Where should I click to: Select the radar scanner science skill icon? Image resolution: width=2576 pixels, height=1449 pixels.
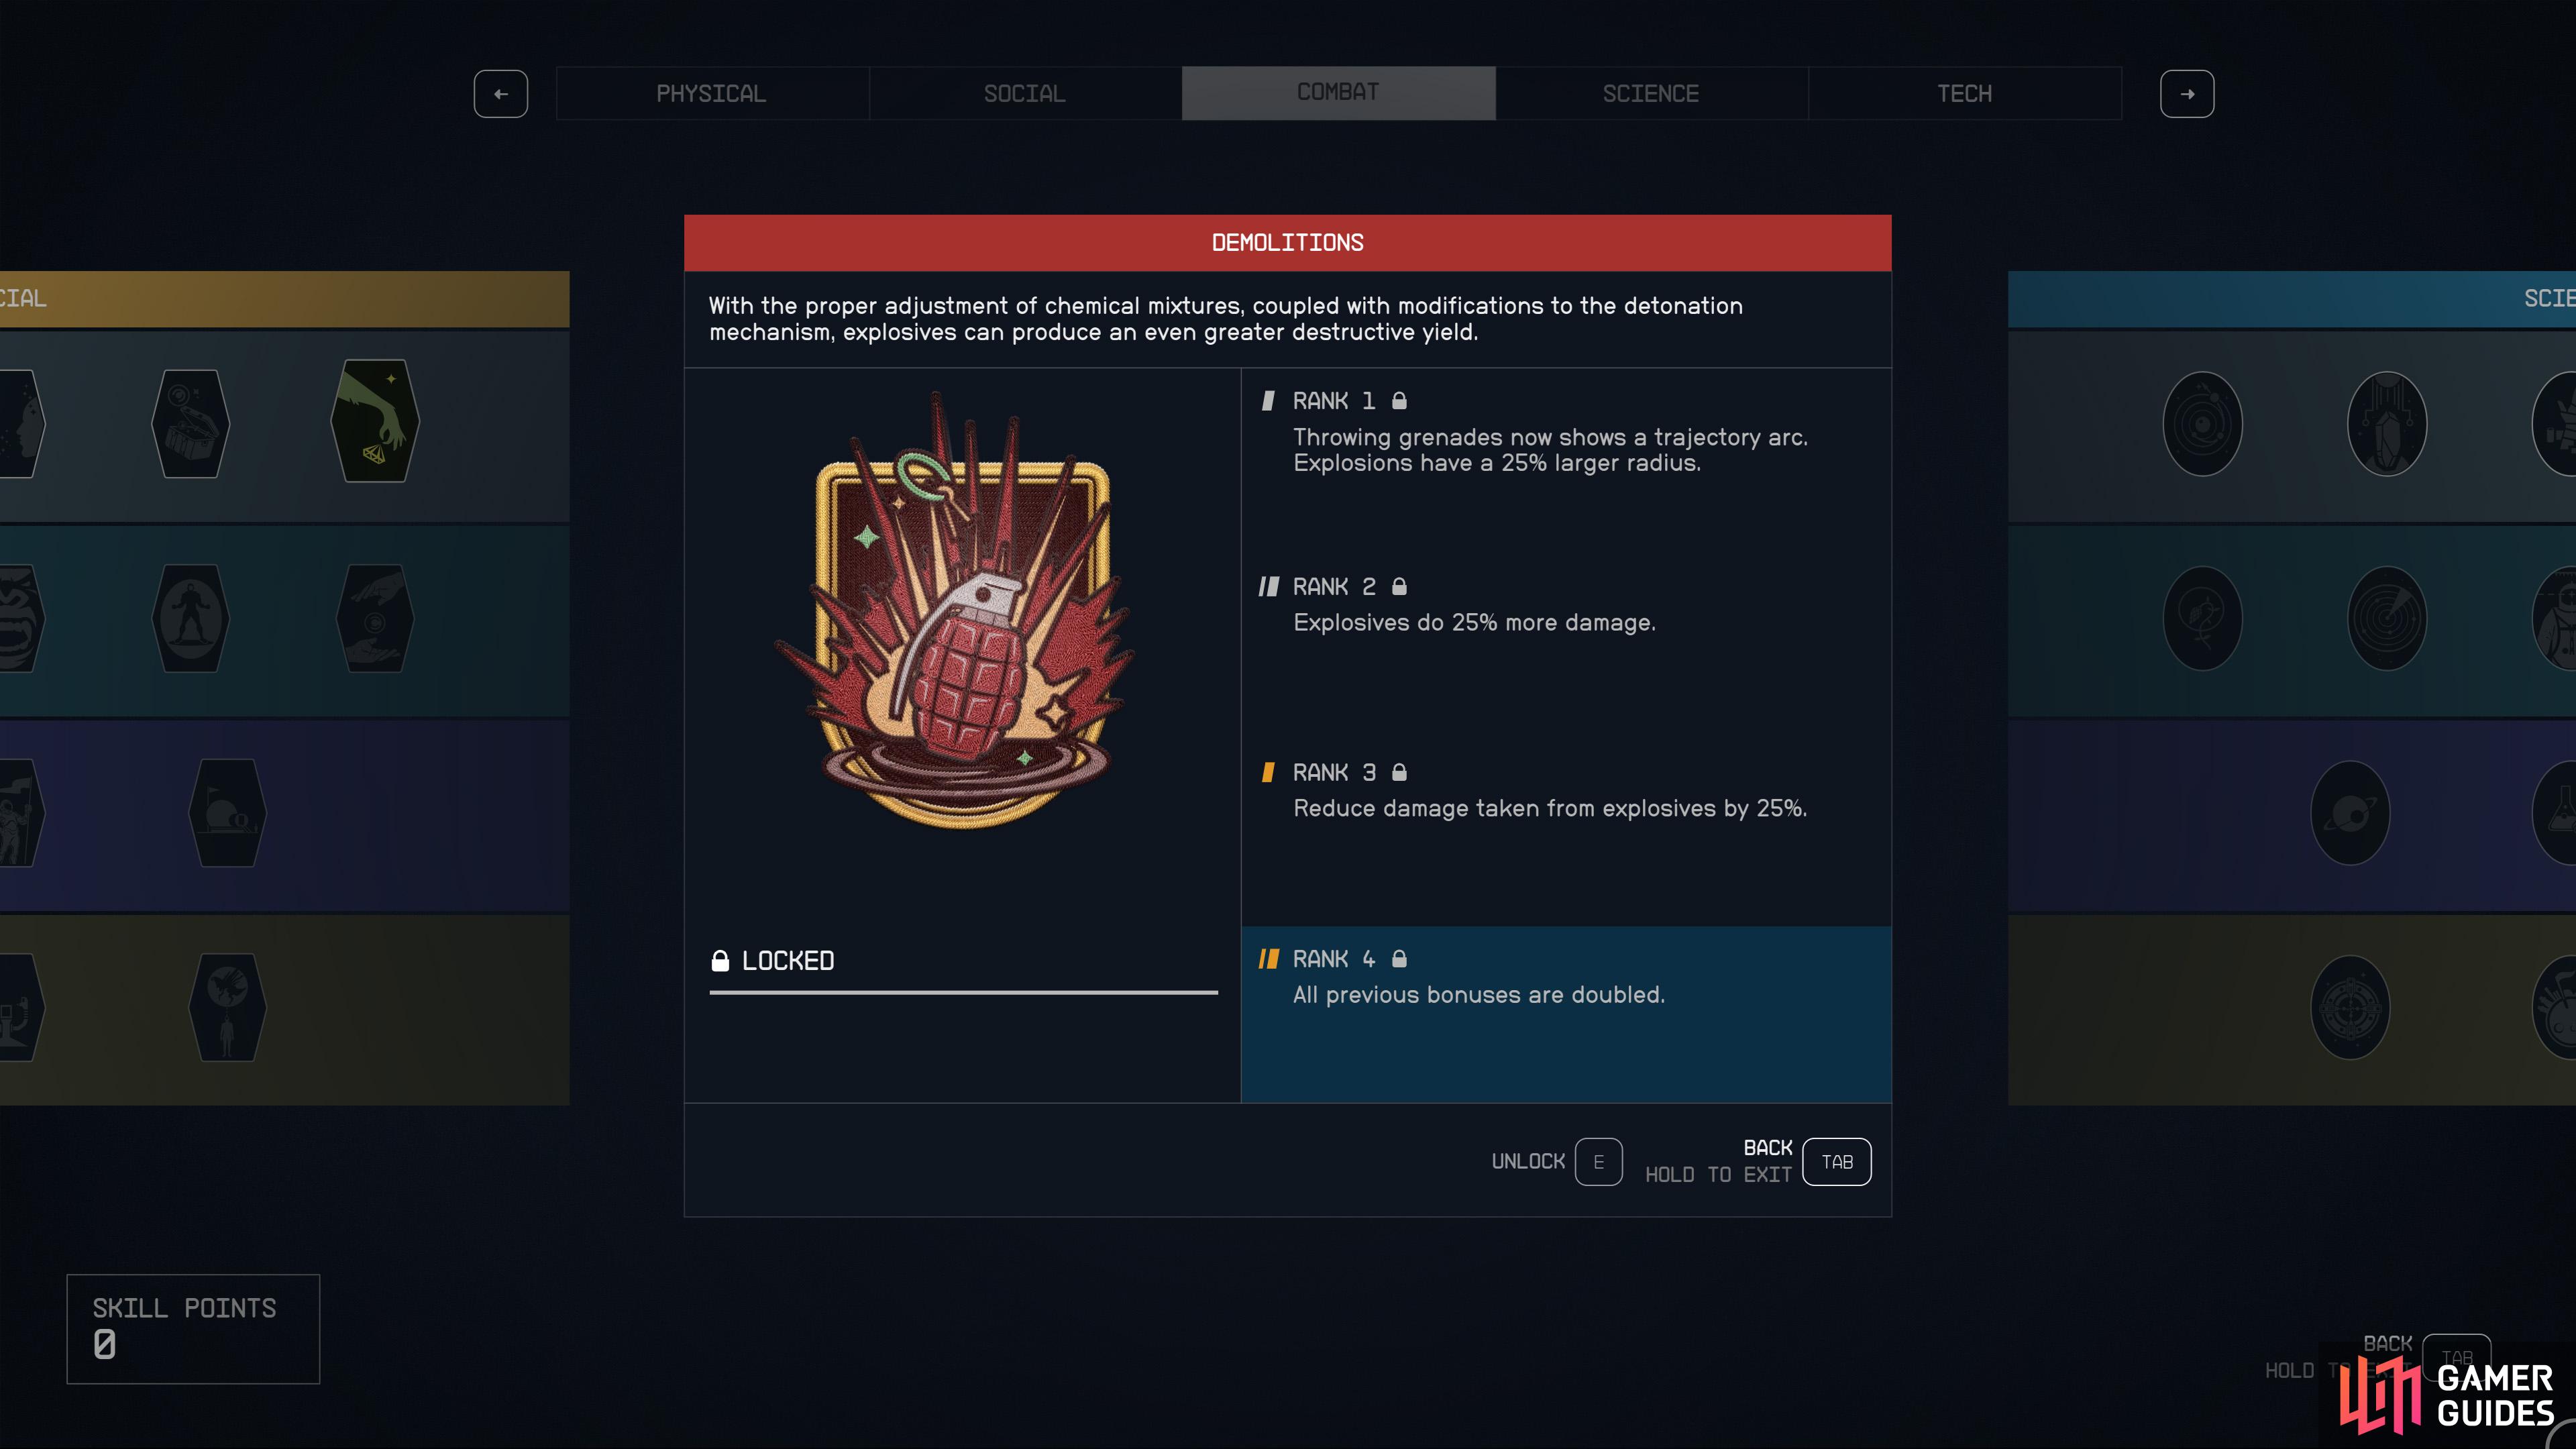point(2387,618)
